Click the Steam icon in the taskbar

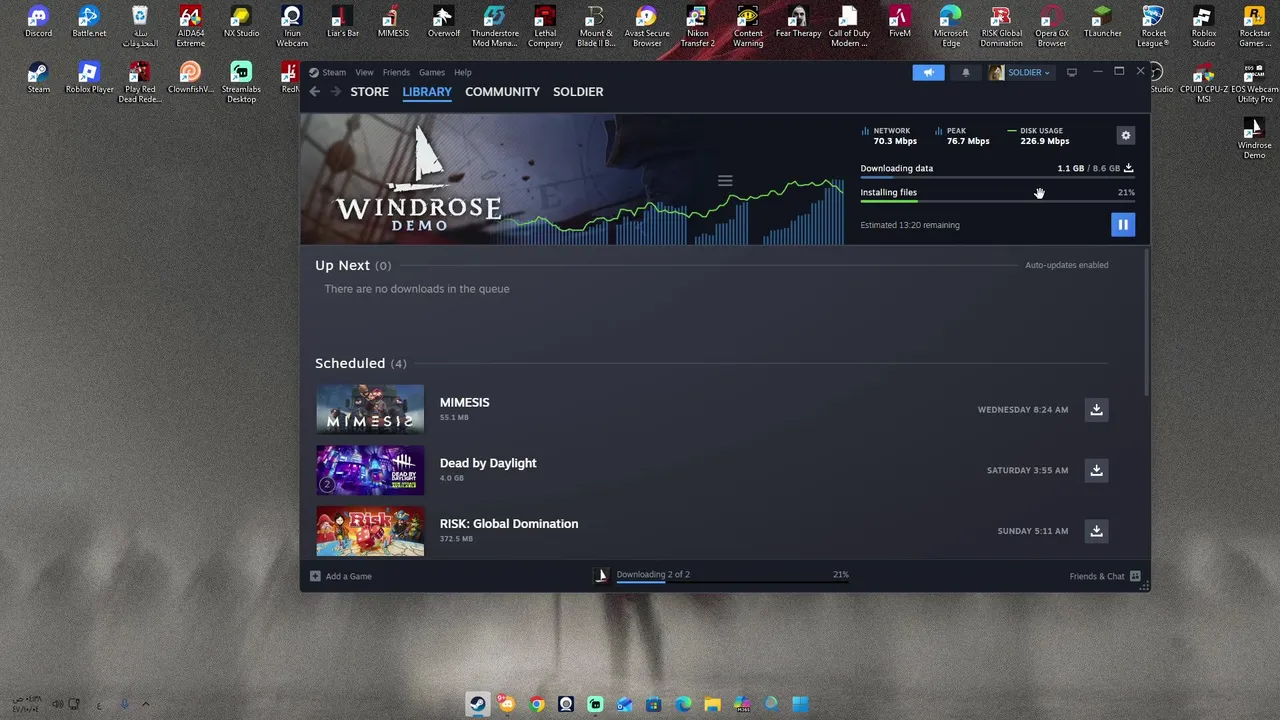[x=478, y=704]
